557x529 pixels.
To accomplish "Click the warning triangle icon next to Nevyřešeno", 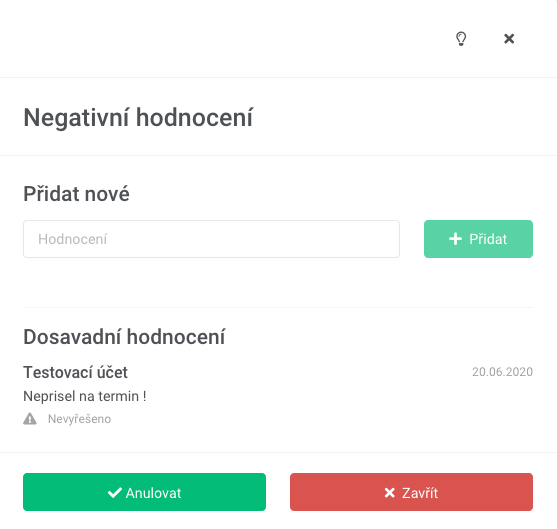I will pos(30,419).
